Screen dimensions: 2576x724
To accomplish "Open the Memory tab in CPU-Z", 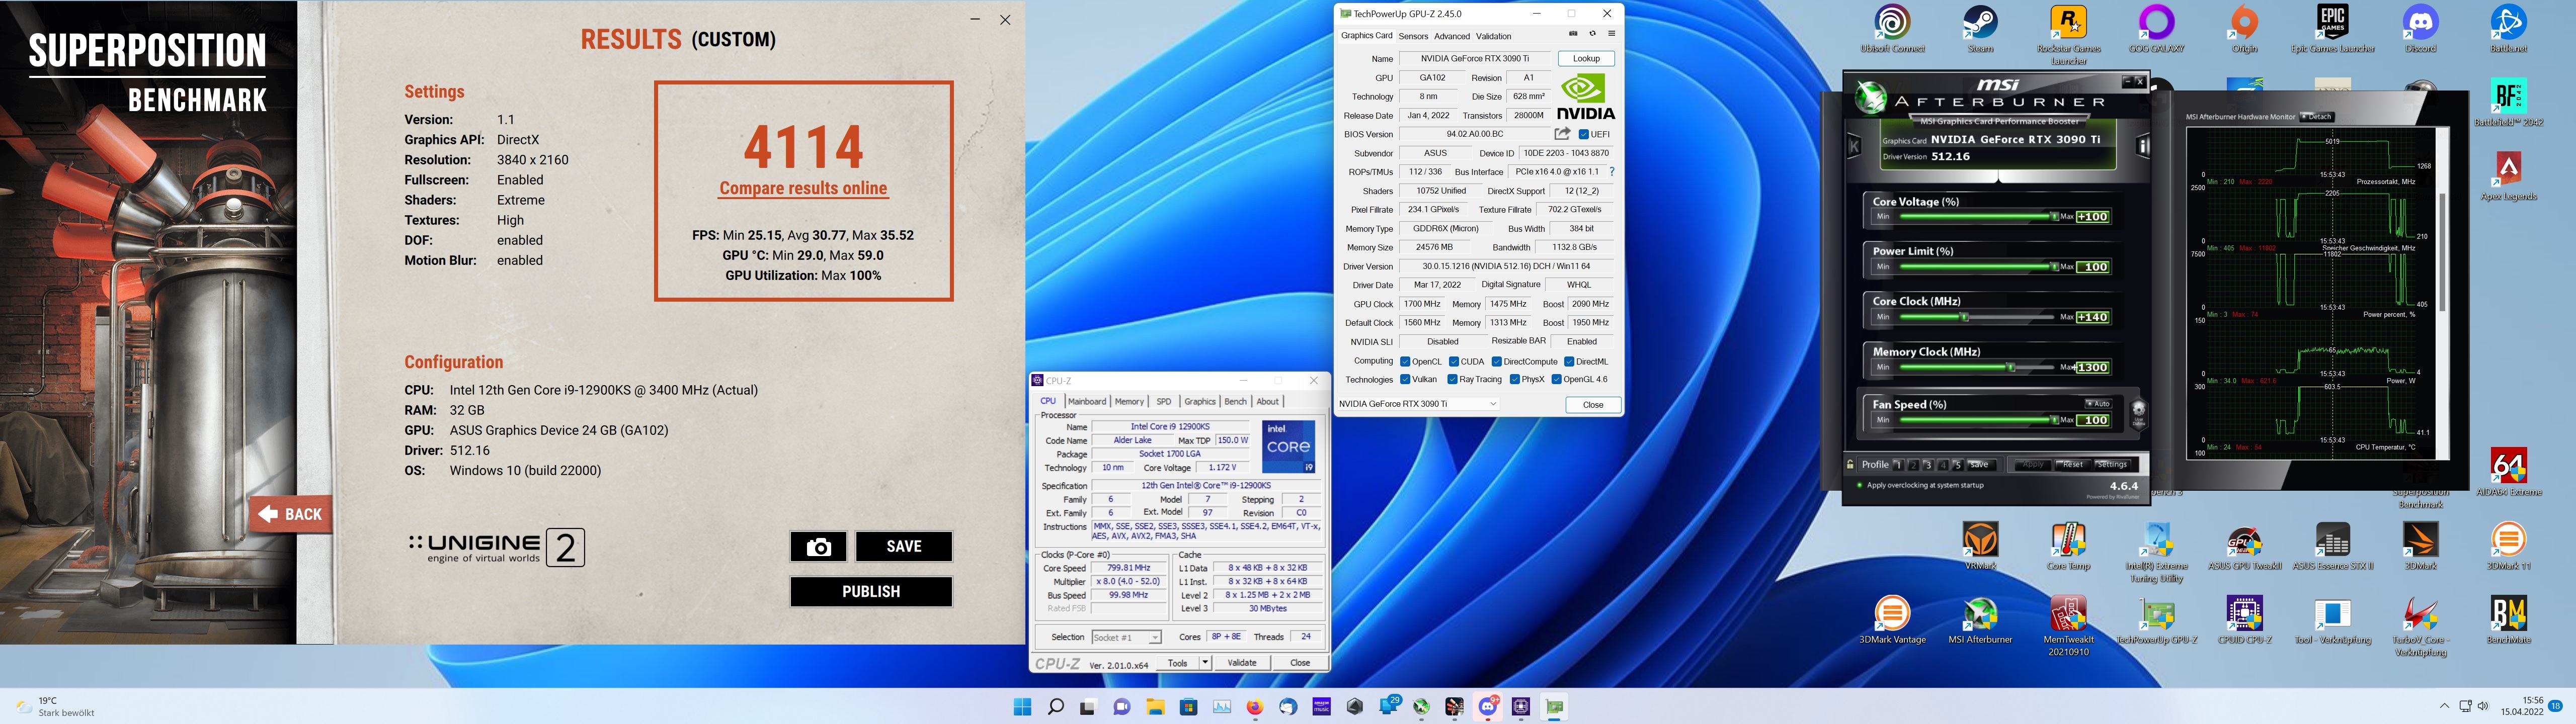I will pos(1129,401).
